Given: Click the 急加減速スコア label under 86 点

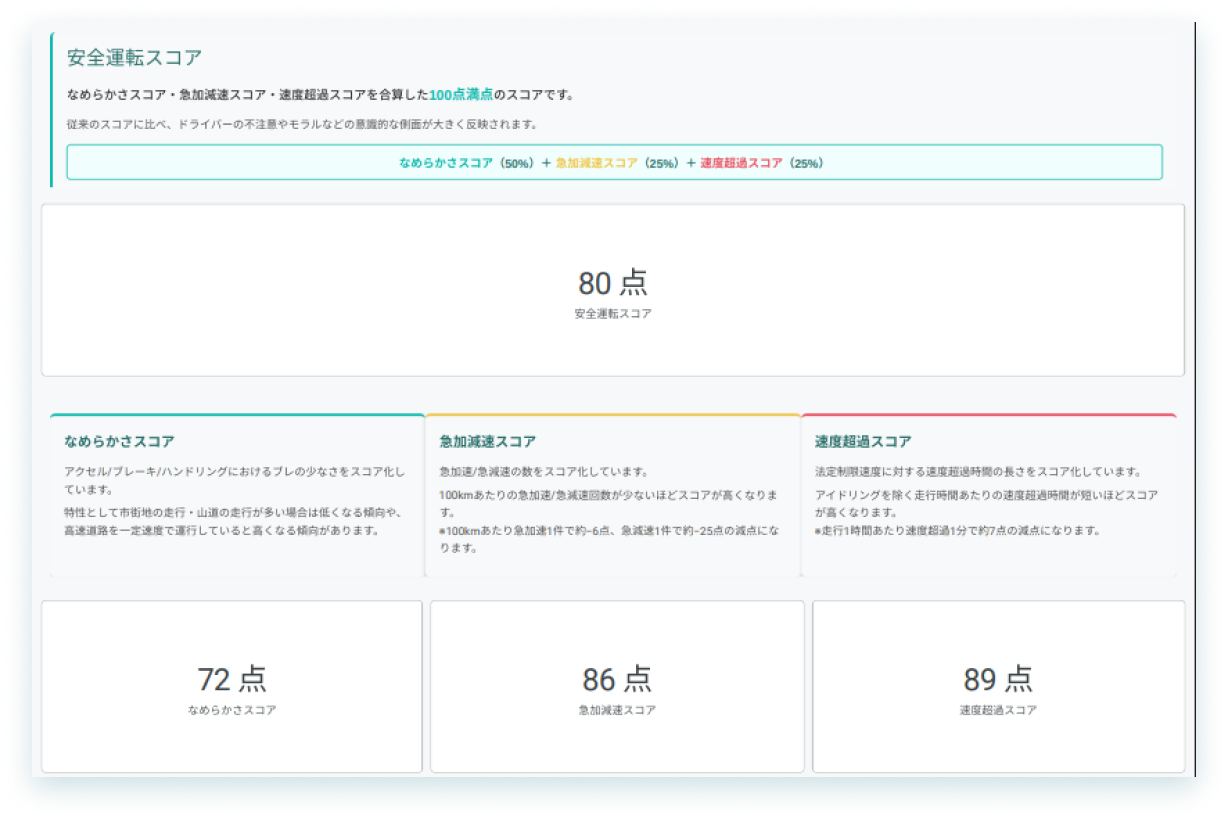Looking at the screenshot, I should pos(617,711).
